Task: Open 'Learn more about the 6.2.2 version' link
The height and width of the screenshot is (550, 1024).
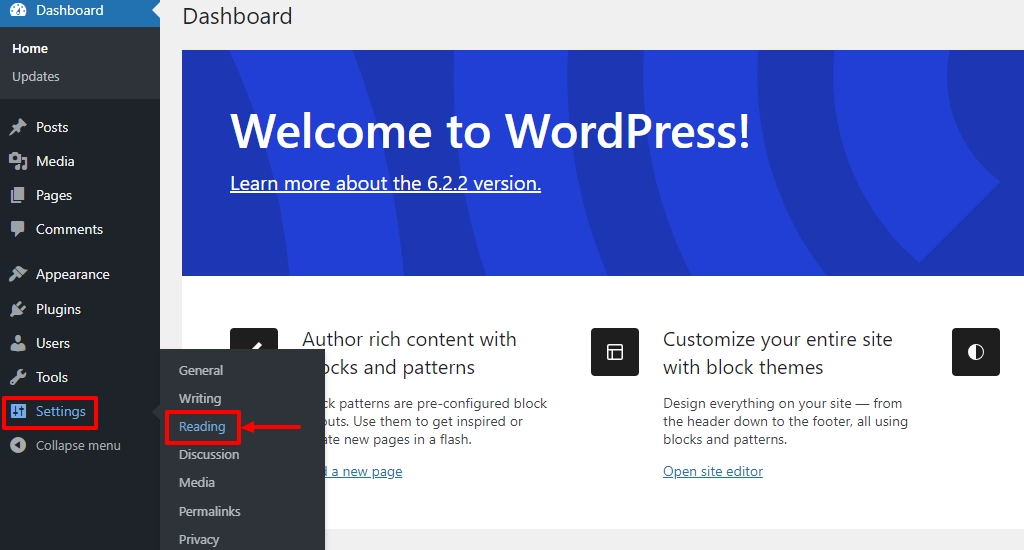Action: click(x=385, y=183)
